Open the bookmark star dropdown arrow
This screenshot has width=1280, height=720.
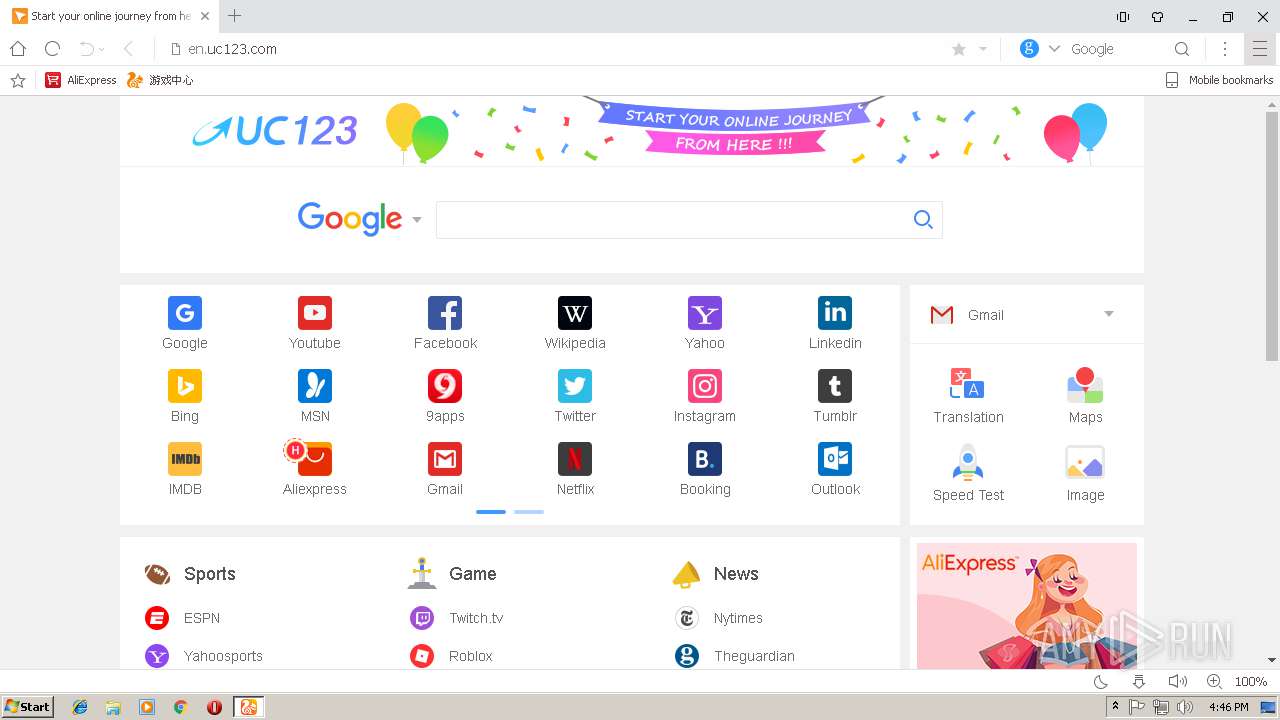[x=983, y=49]
